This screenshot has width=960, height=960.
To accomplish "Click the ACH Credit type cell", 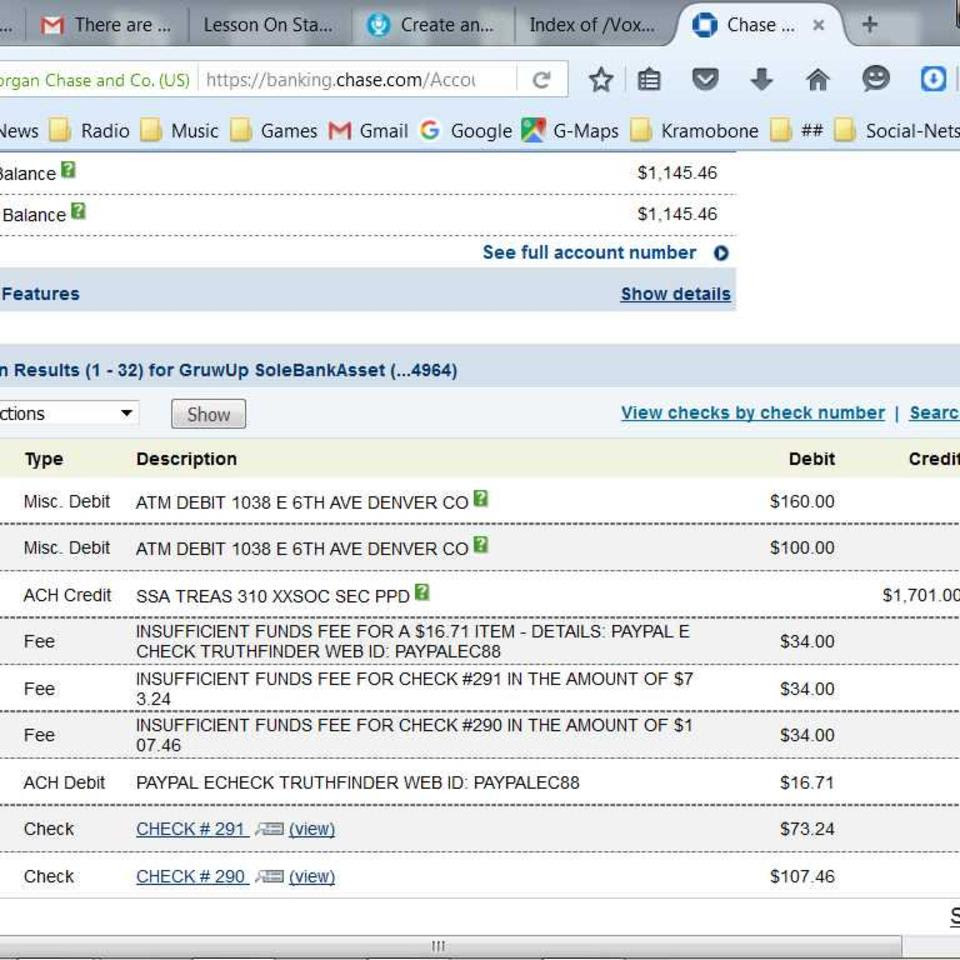I will 67,595.
